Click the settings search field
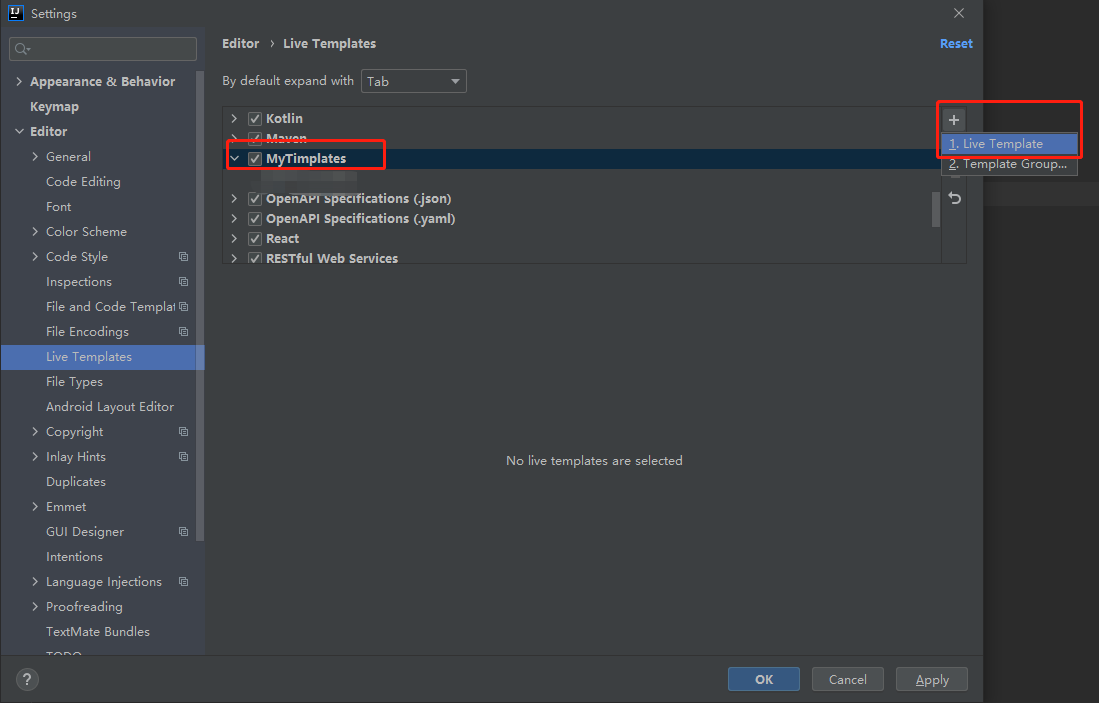 pos(103,48)
